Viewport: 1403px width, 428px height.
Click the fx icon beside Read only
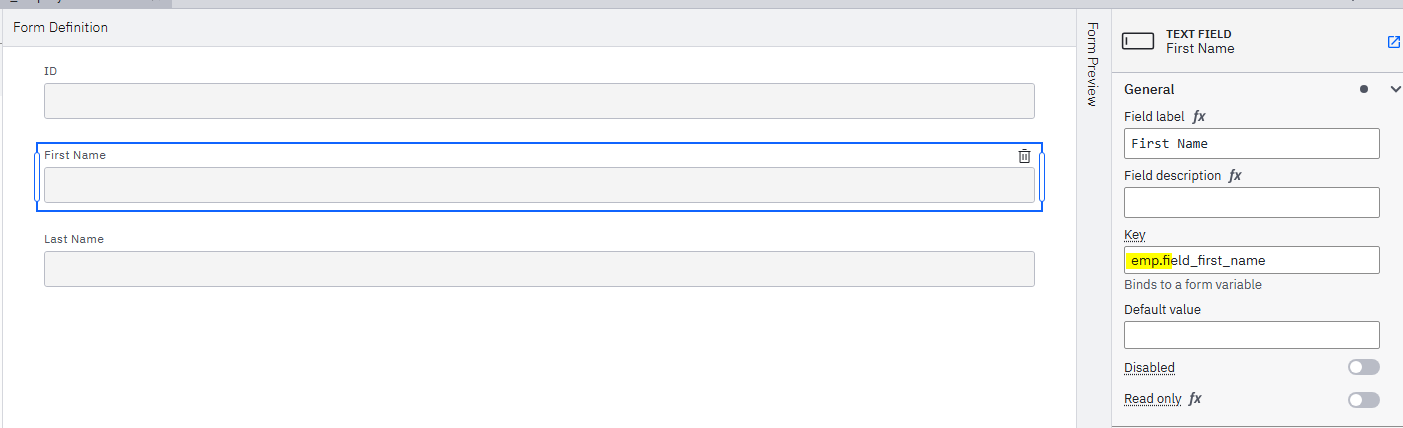[x=1195, y=398]
